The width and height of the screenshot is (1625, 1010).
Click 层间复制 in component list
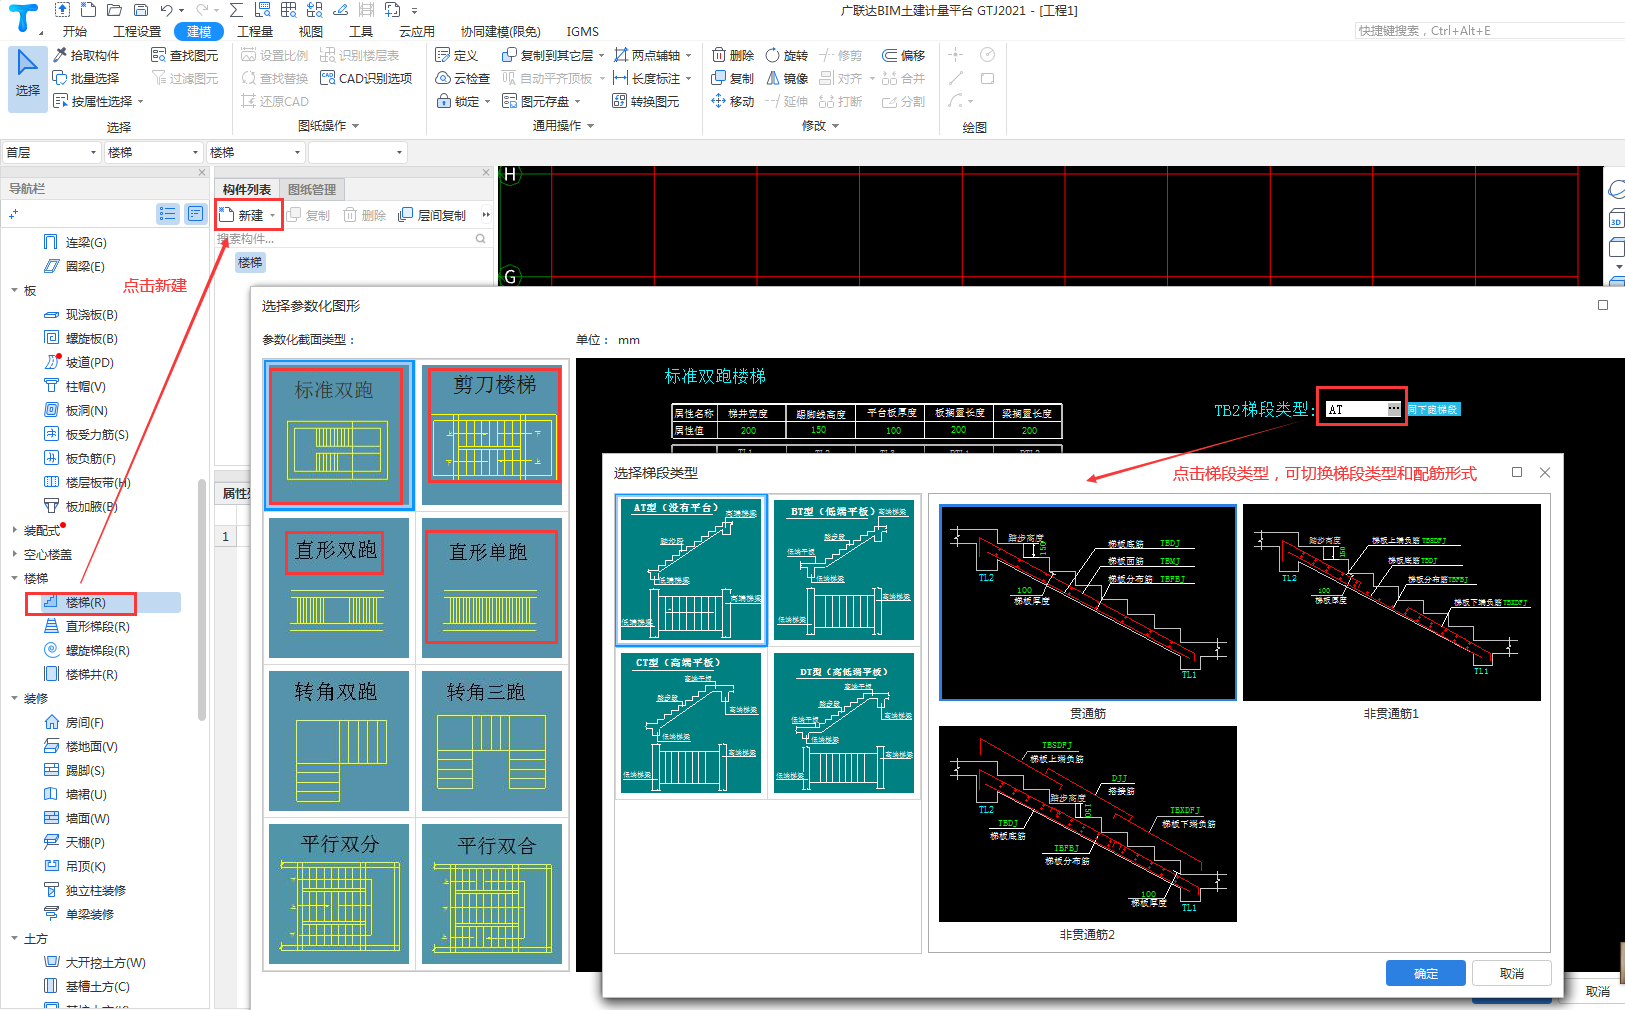coord(432,215)
